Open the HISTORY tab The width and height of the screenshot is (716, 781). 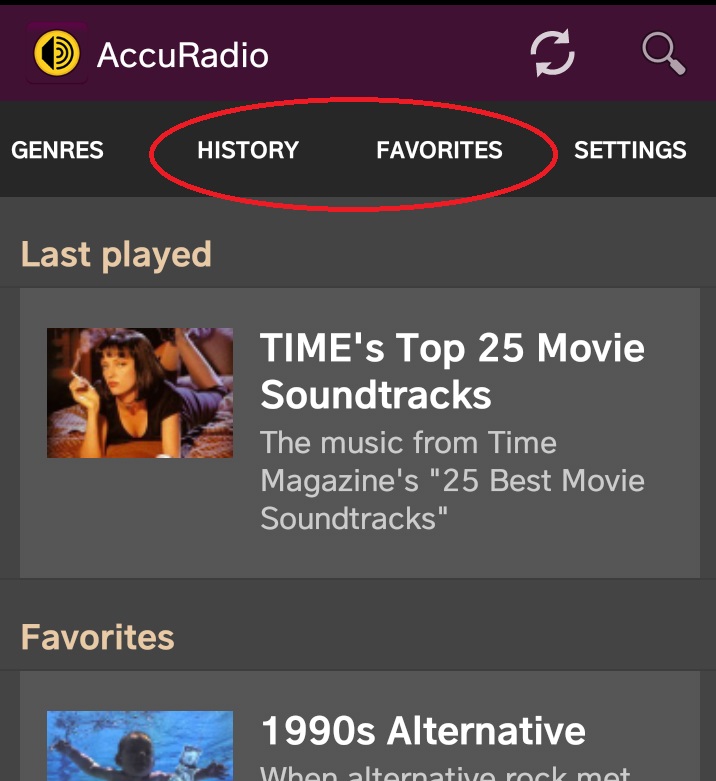[248, 150]
